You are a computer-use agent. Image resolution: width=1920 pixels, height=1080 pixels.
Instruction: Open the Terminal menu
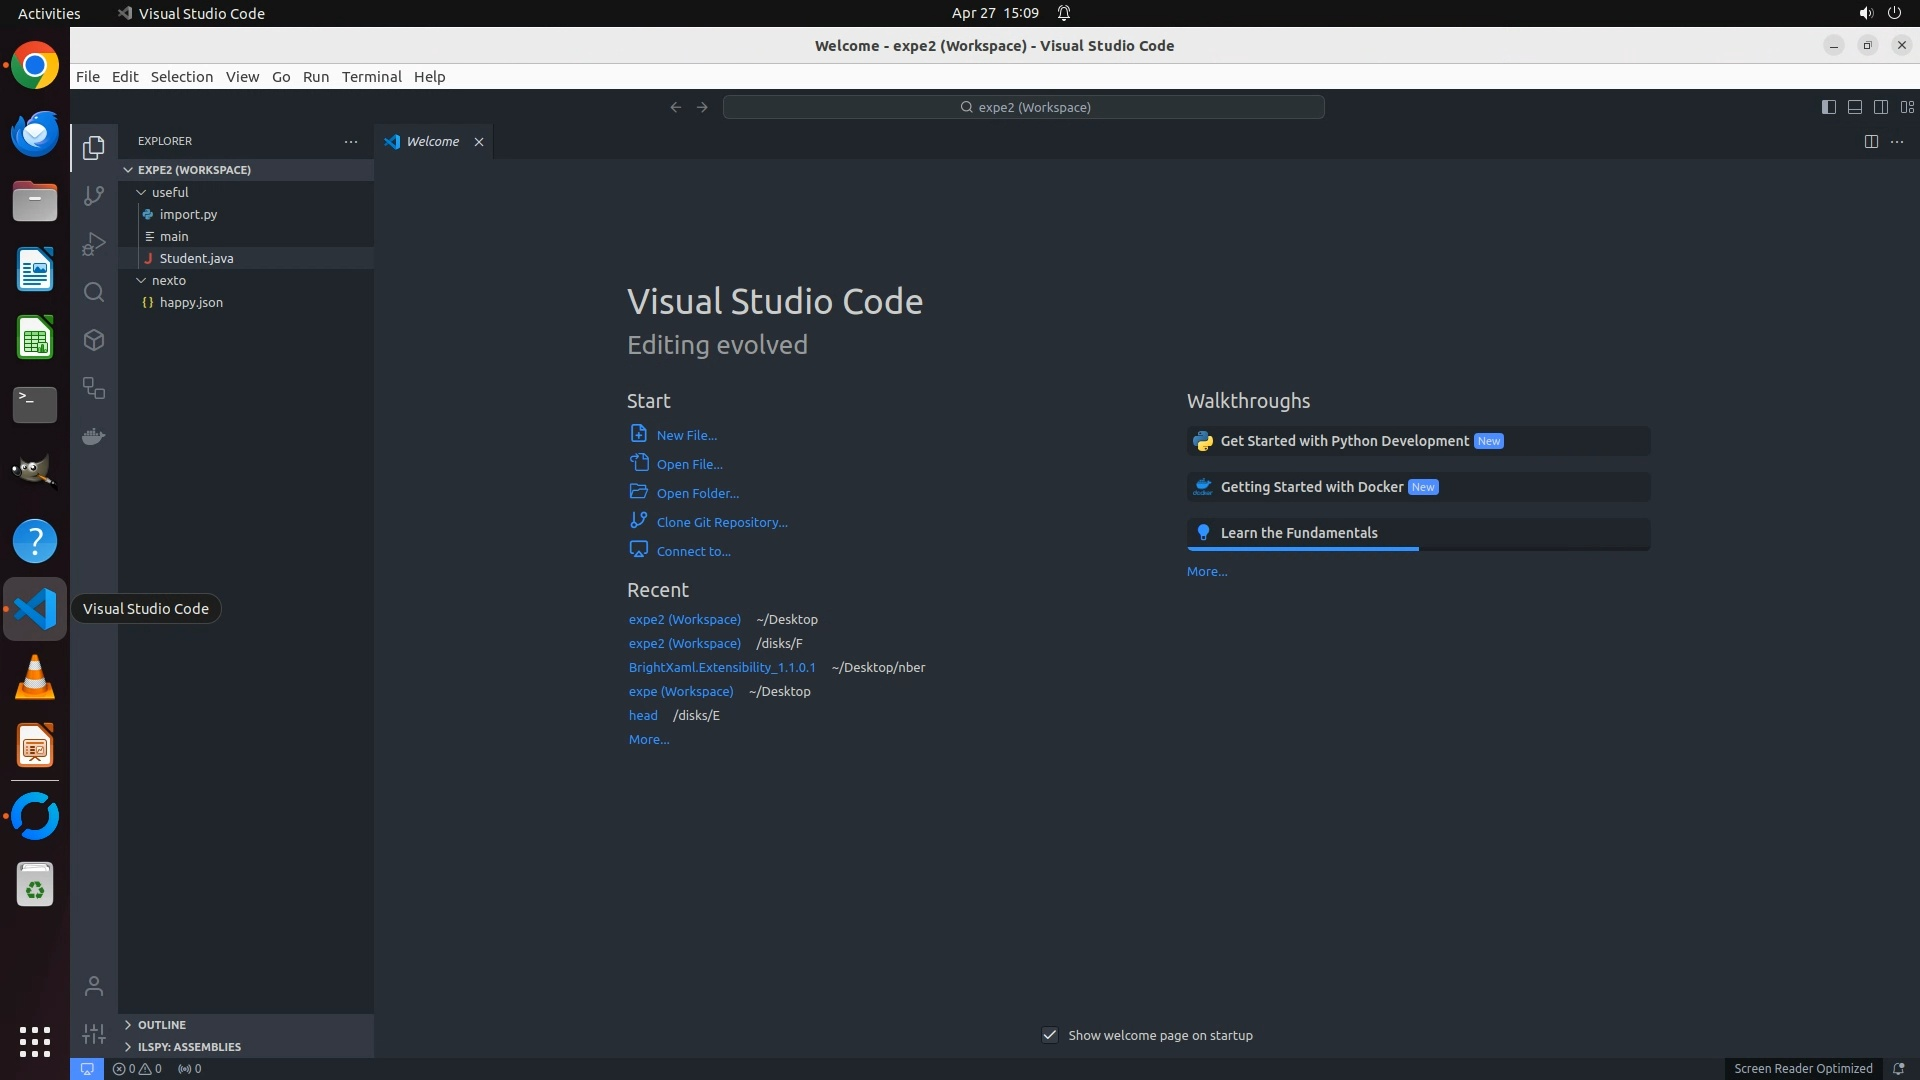tap(371, 77)
